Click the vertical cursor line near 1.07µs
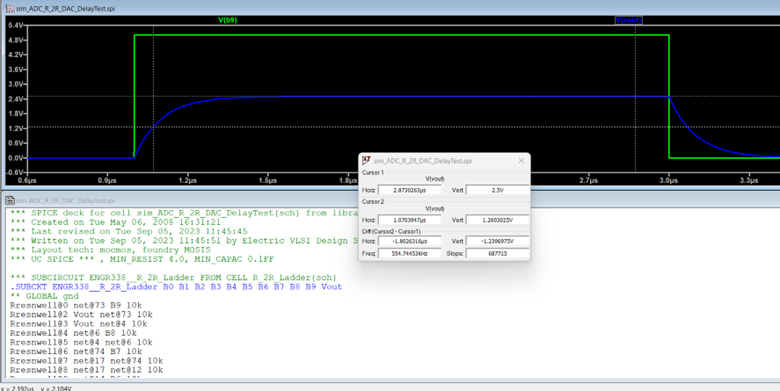 [153, 99]
